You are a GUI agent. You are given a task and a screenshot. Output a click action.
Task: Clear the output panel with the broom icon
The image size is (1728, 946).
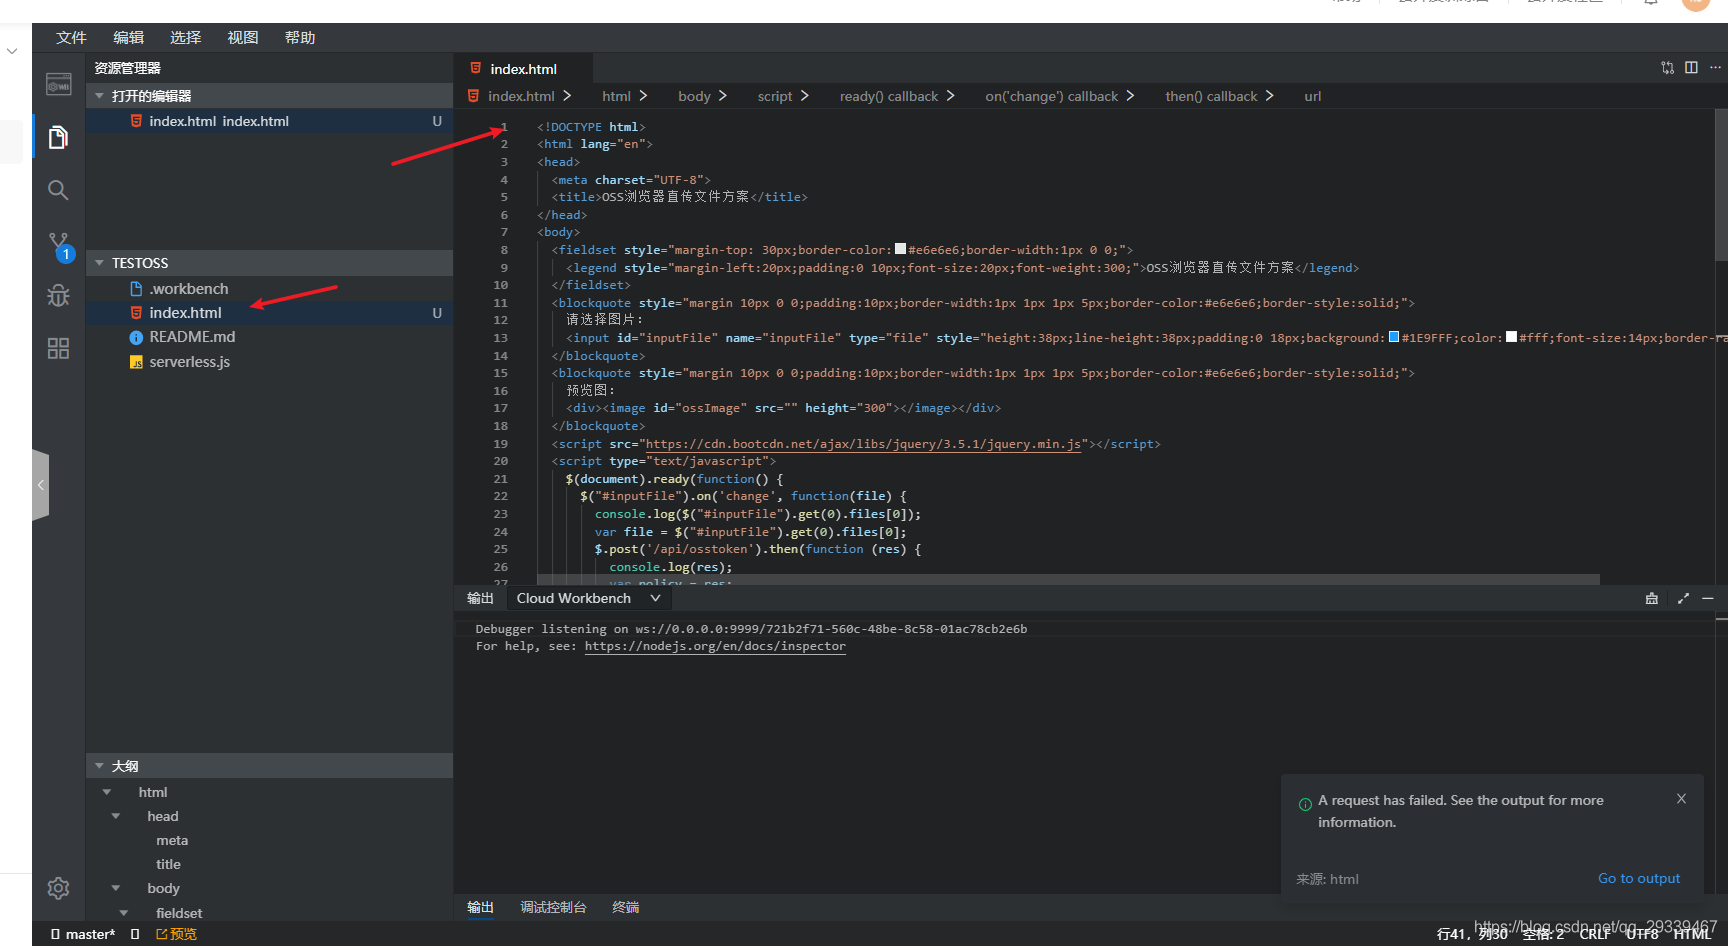point(1652,598)
